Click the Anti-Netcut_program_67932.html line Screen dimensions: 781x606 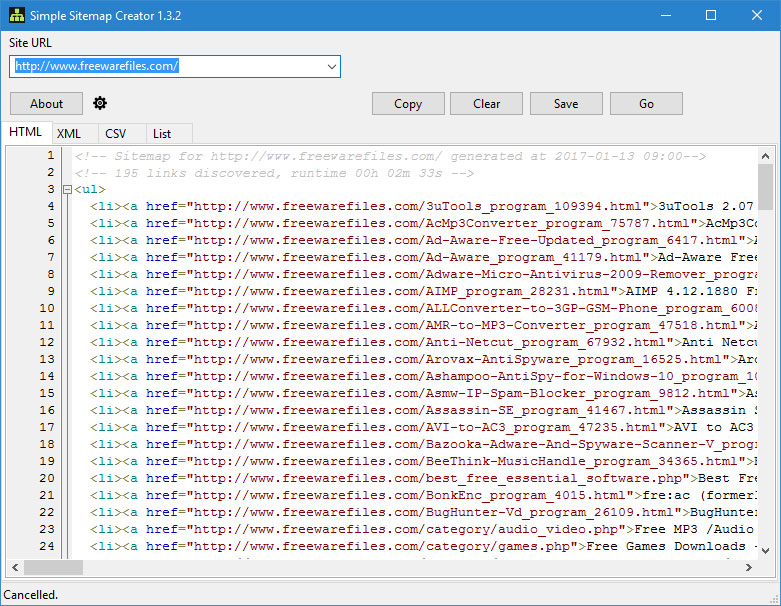423,342
